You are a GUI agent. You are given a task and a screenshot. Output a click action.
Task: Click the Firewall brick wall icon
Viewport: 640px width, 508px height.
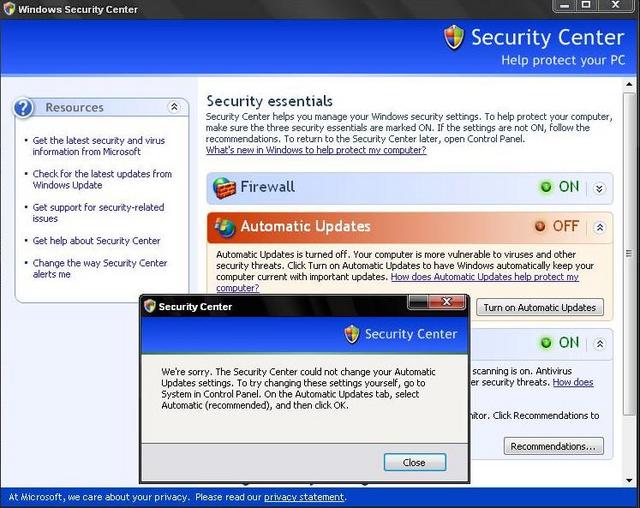point(224,188)
